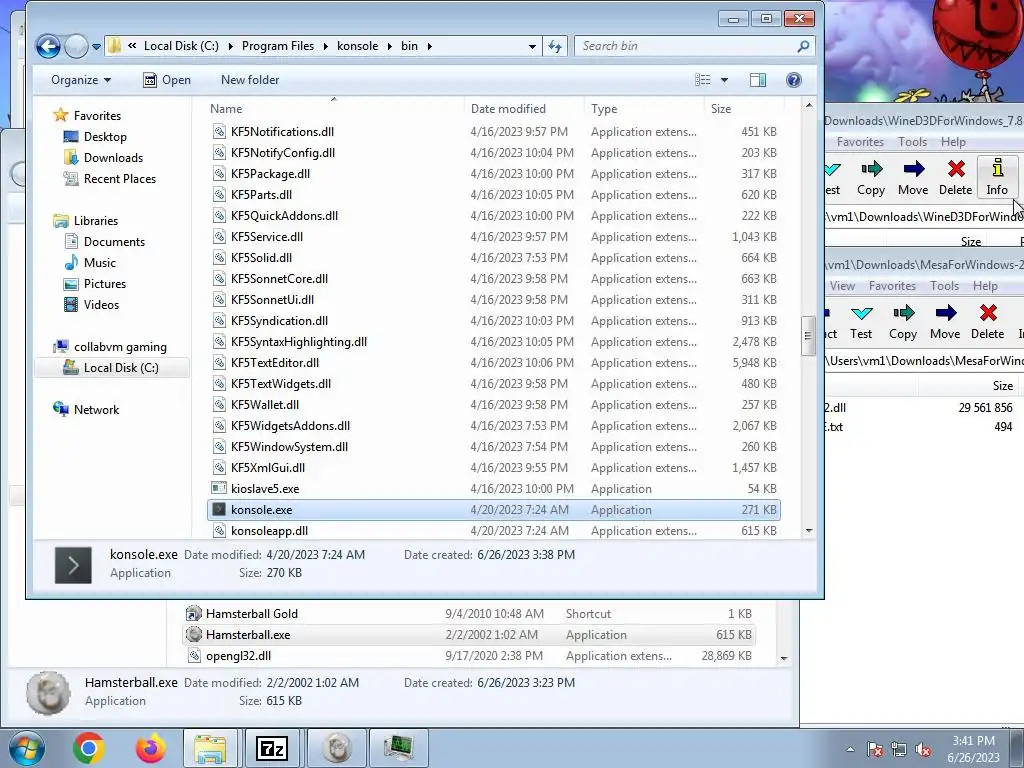This screenshot has width=1024, height=768.
Task: Open the recent locations dropdown arrow
Action: point(96,46)
